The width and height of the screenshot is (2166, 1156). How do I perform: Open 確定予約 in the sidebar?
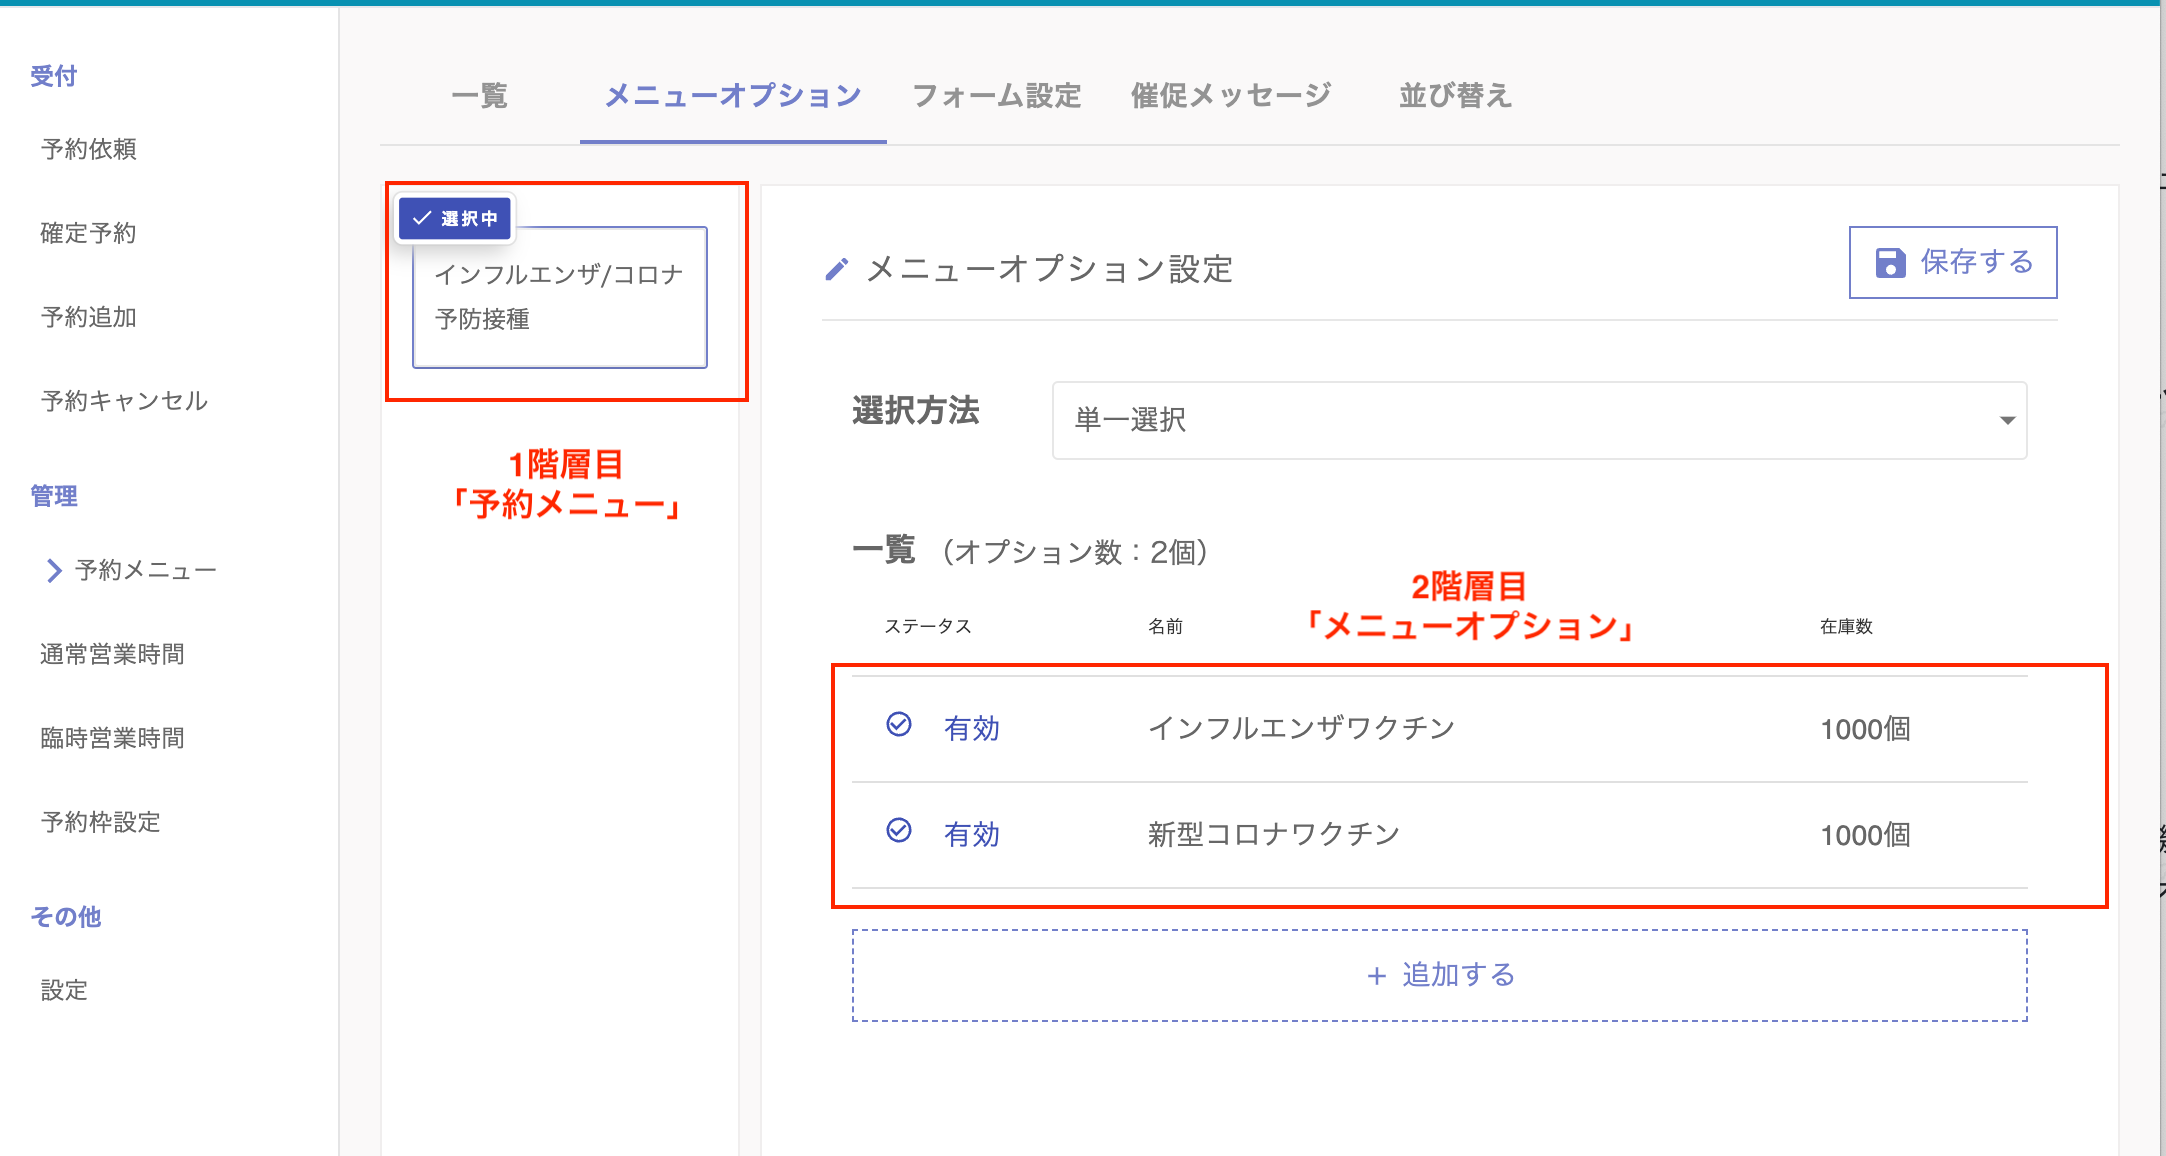pyautogui.click(x=88, y=233)
